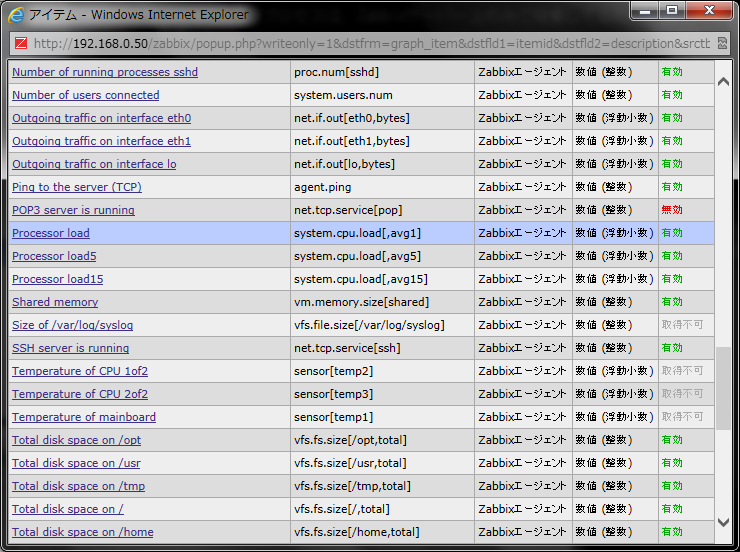The image size is (740, 552).
Task: Pick Size of /var/log/syslog item
Action: [x=73, y=325]
